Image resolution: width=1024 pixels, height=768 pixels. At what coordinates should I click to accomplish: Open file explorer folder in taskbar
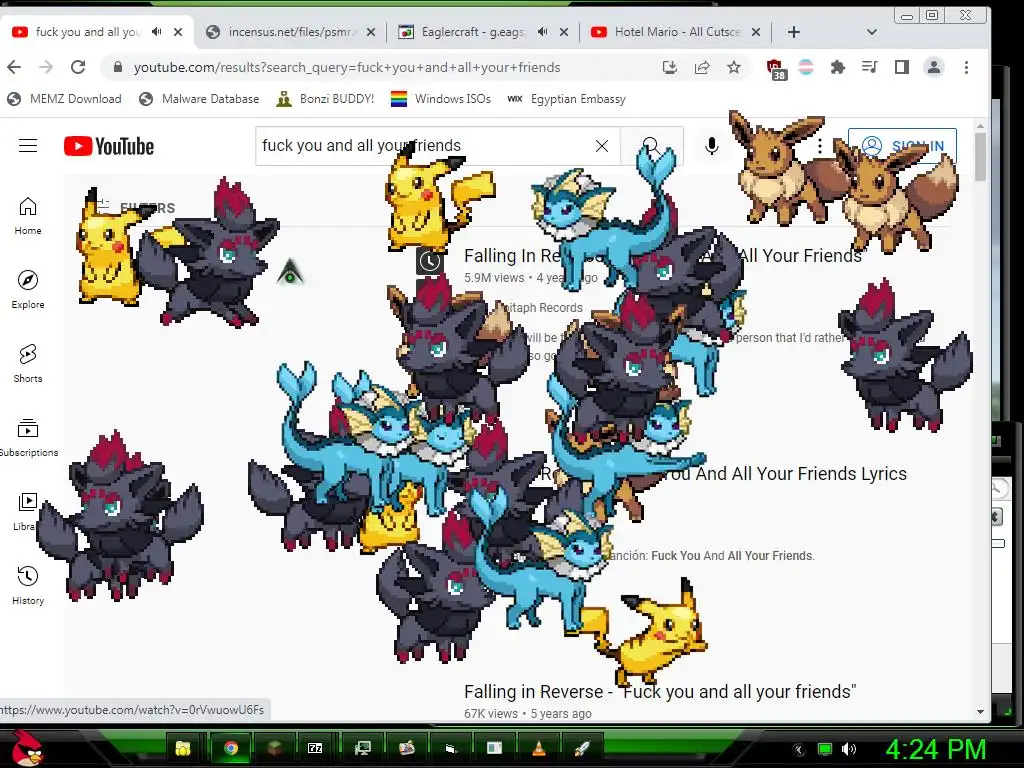[183, 748]
